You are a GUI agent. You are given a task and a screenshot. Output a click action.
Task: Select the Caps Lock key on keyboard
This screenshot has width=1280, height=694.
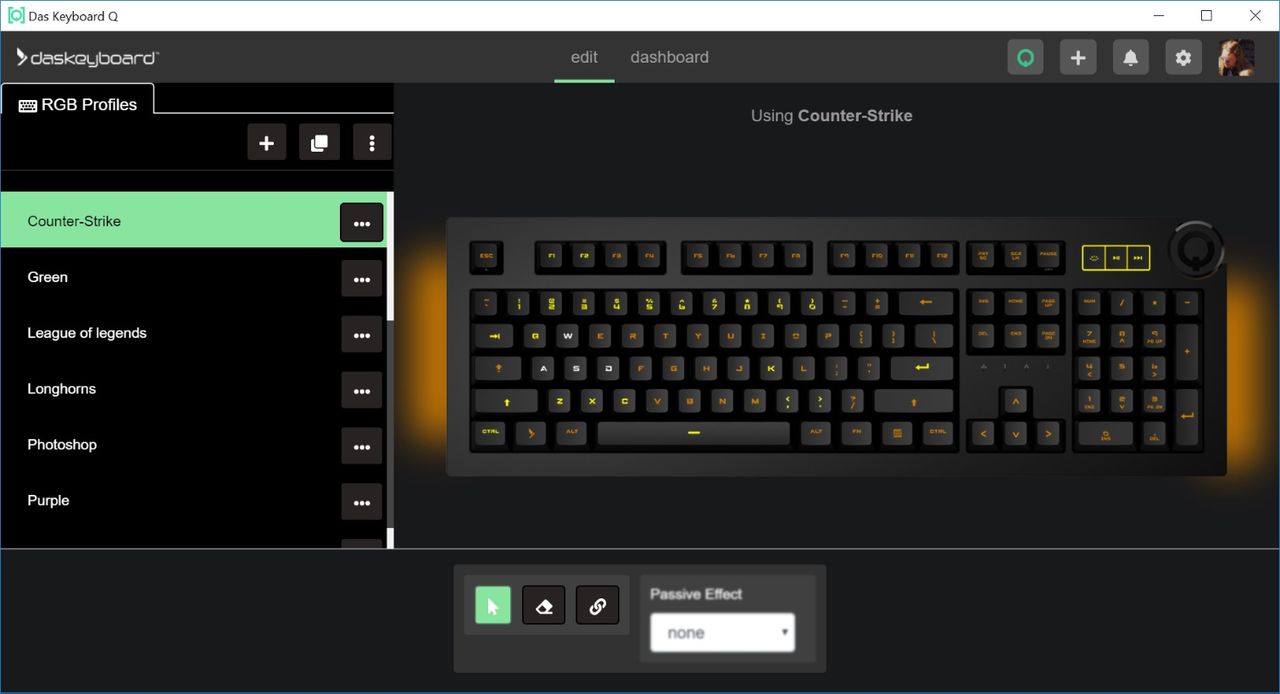point(499,369)
